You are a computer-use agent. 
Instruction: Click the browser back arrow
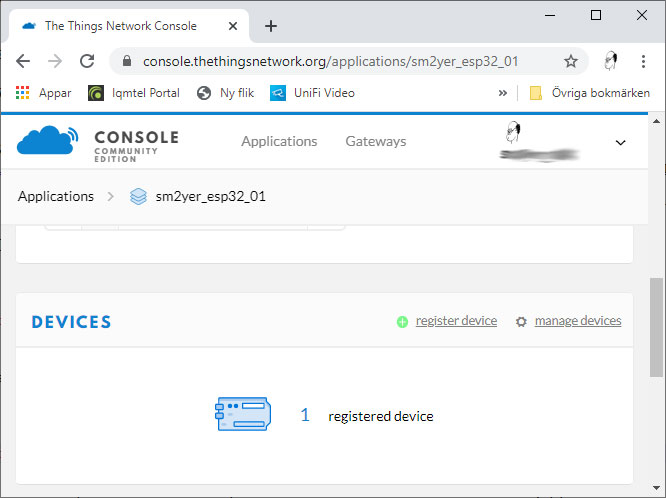23,61
